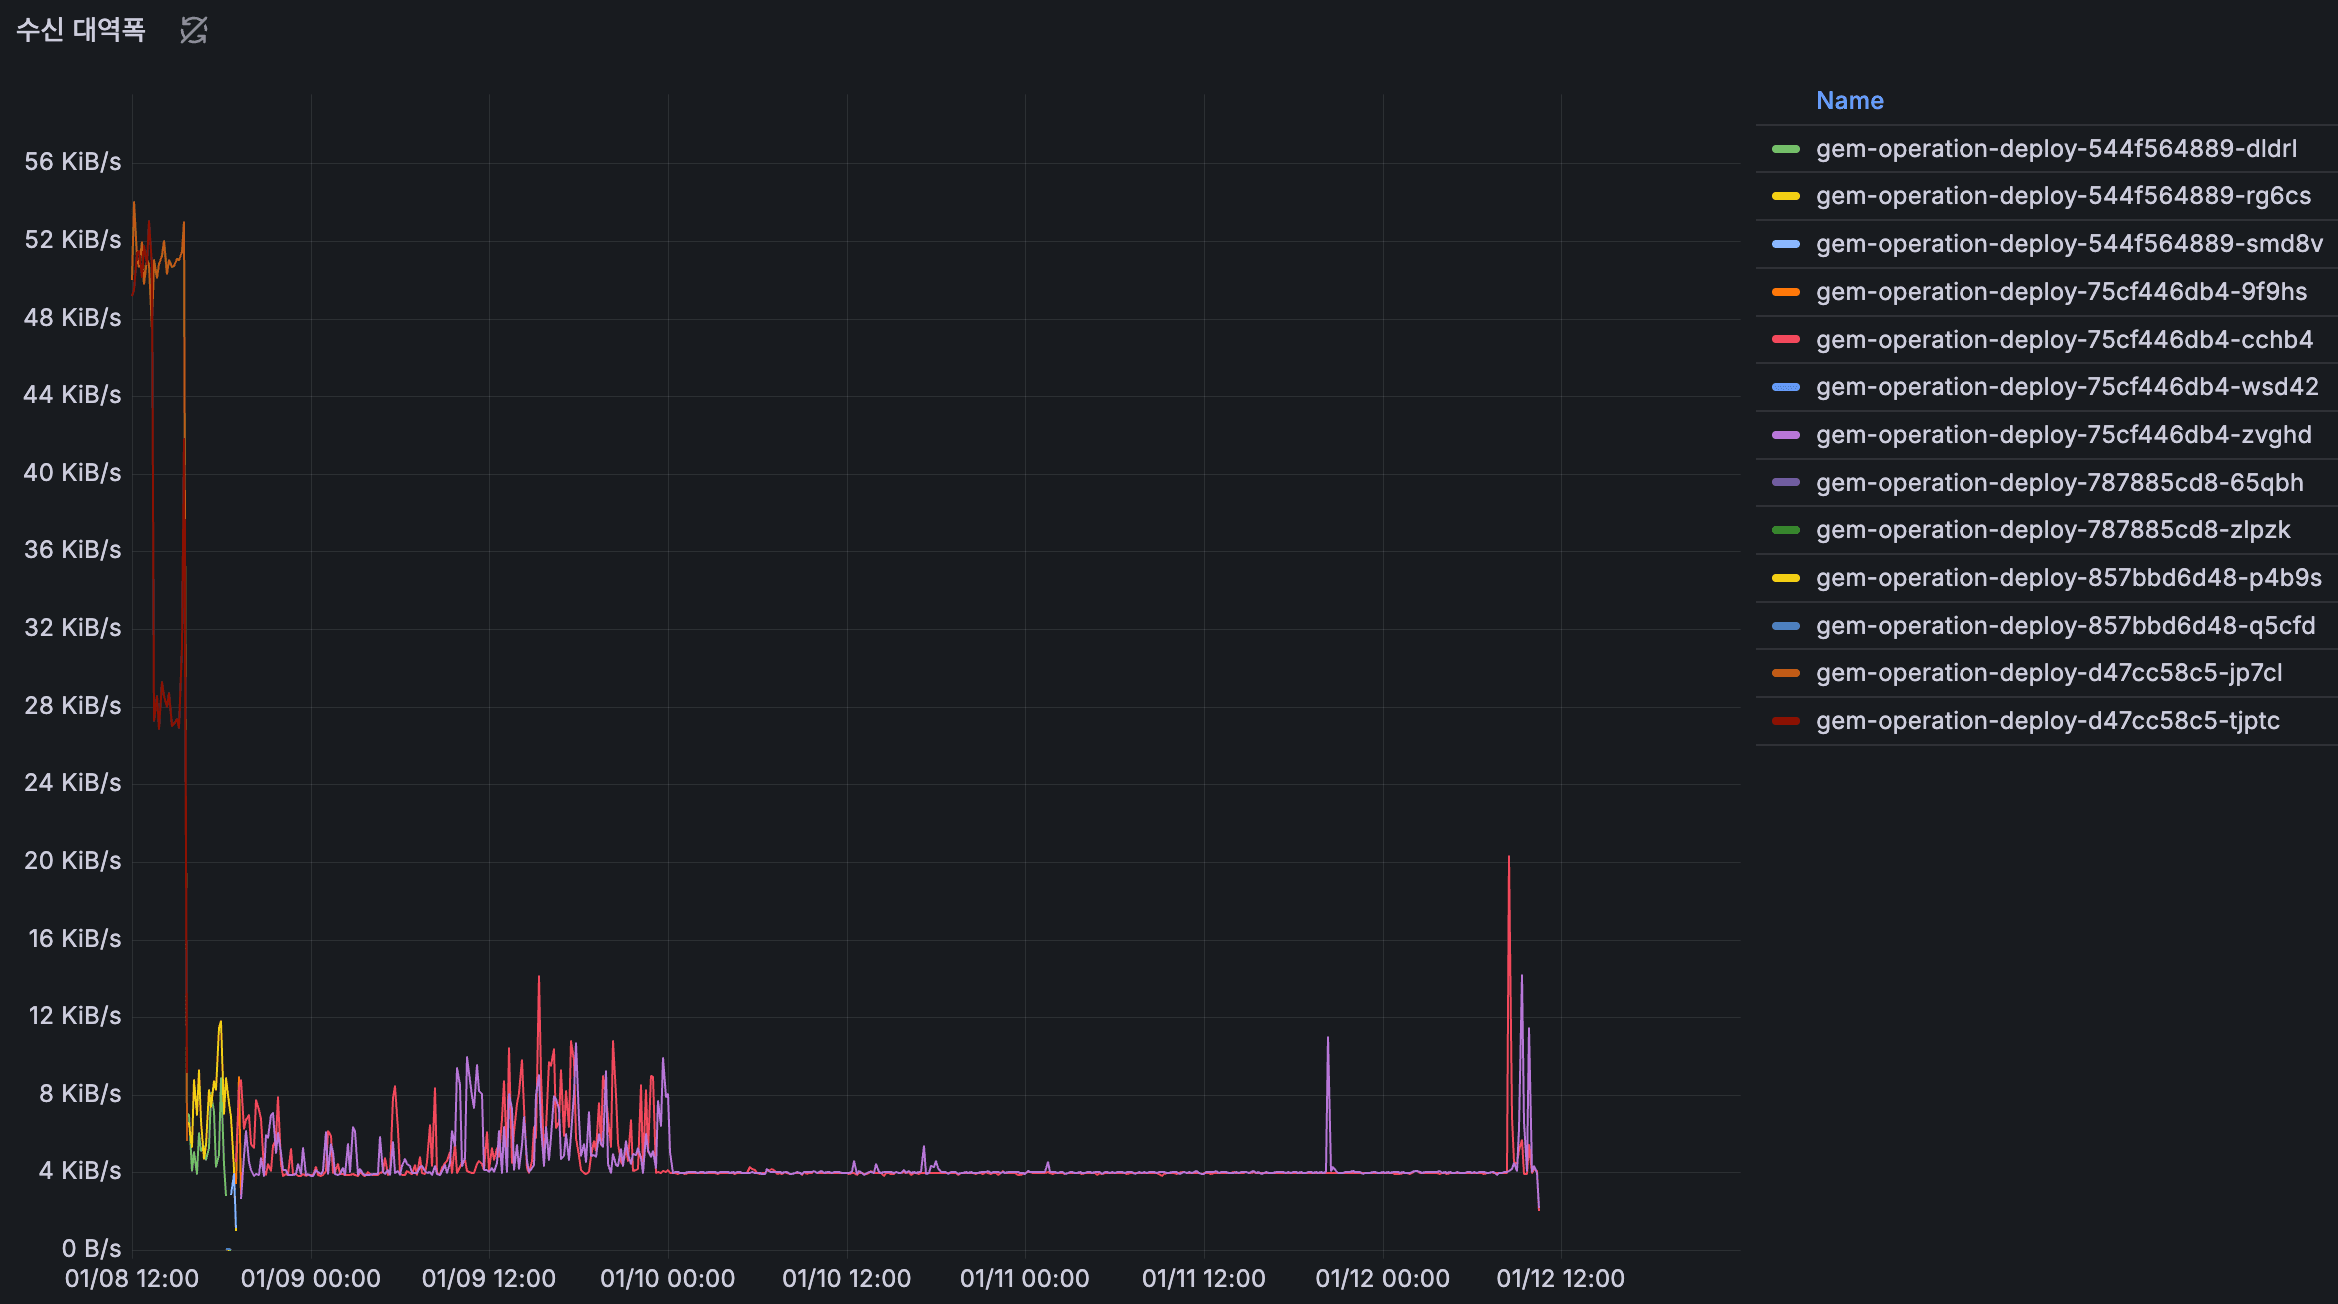Image resolution: width=2338 pixels, height=1304 pixels.
Task: Click the red color swatch for 75cf446db4-cchb4
Action: tap(1785, 340)
